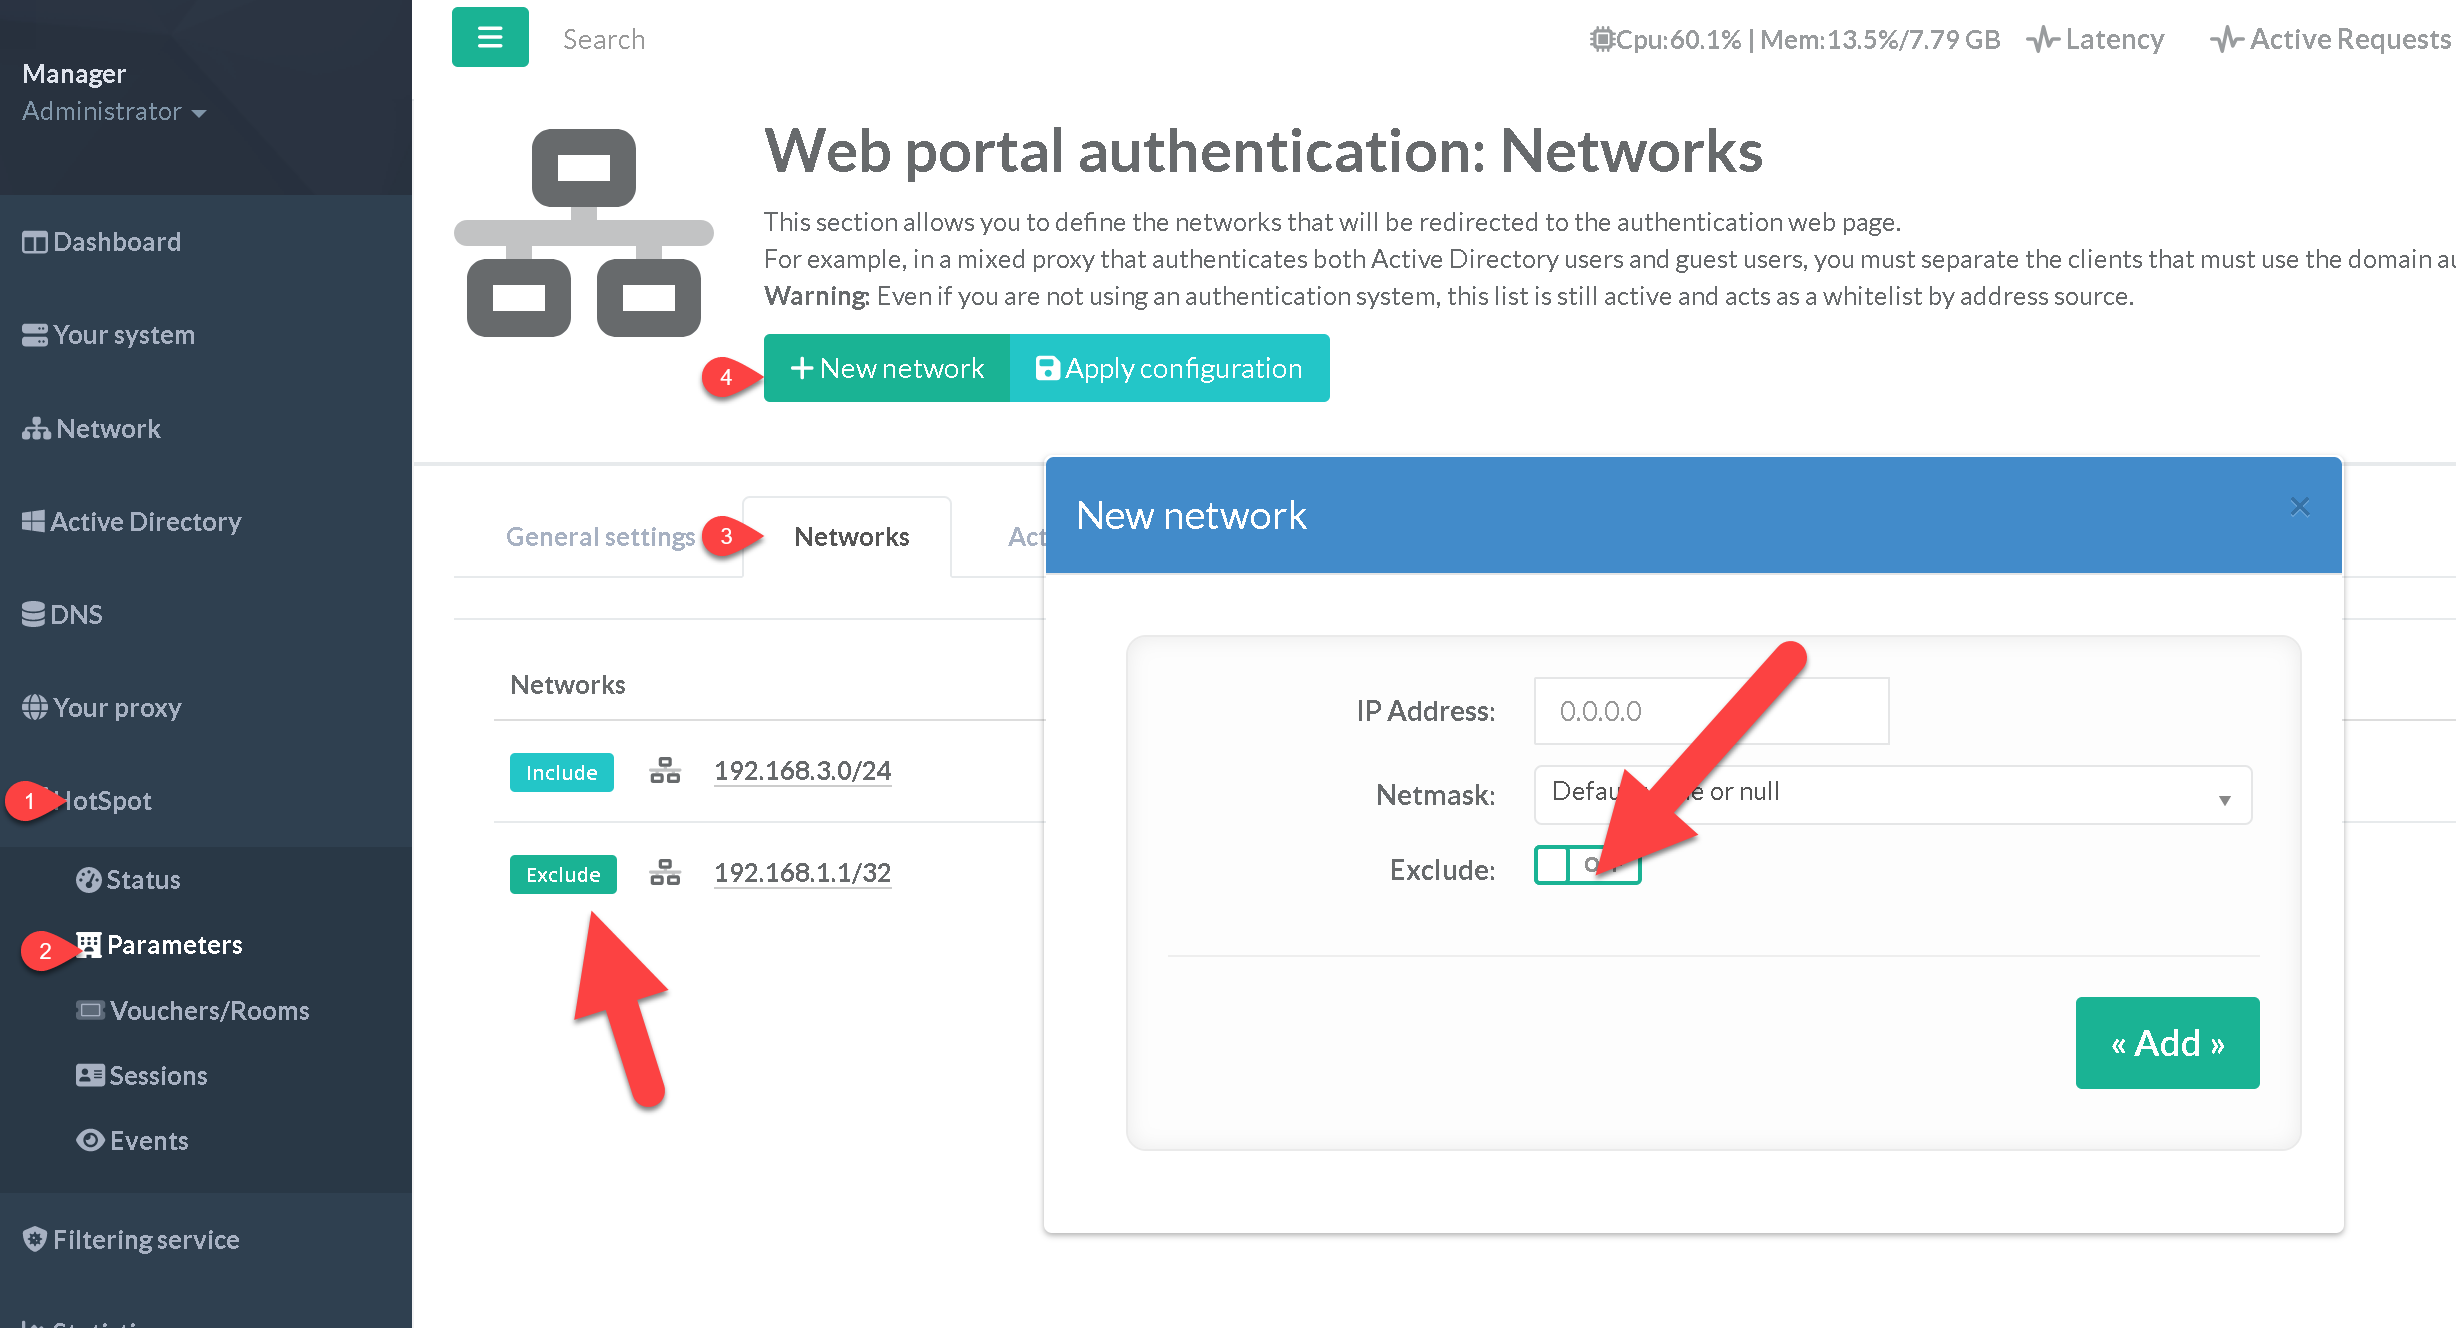Click network icon beside 192.168.1.1/32

pyautogui.click(x=665, y=873)
